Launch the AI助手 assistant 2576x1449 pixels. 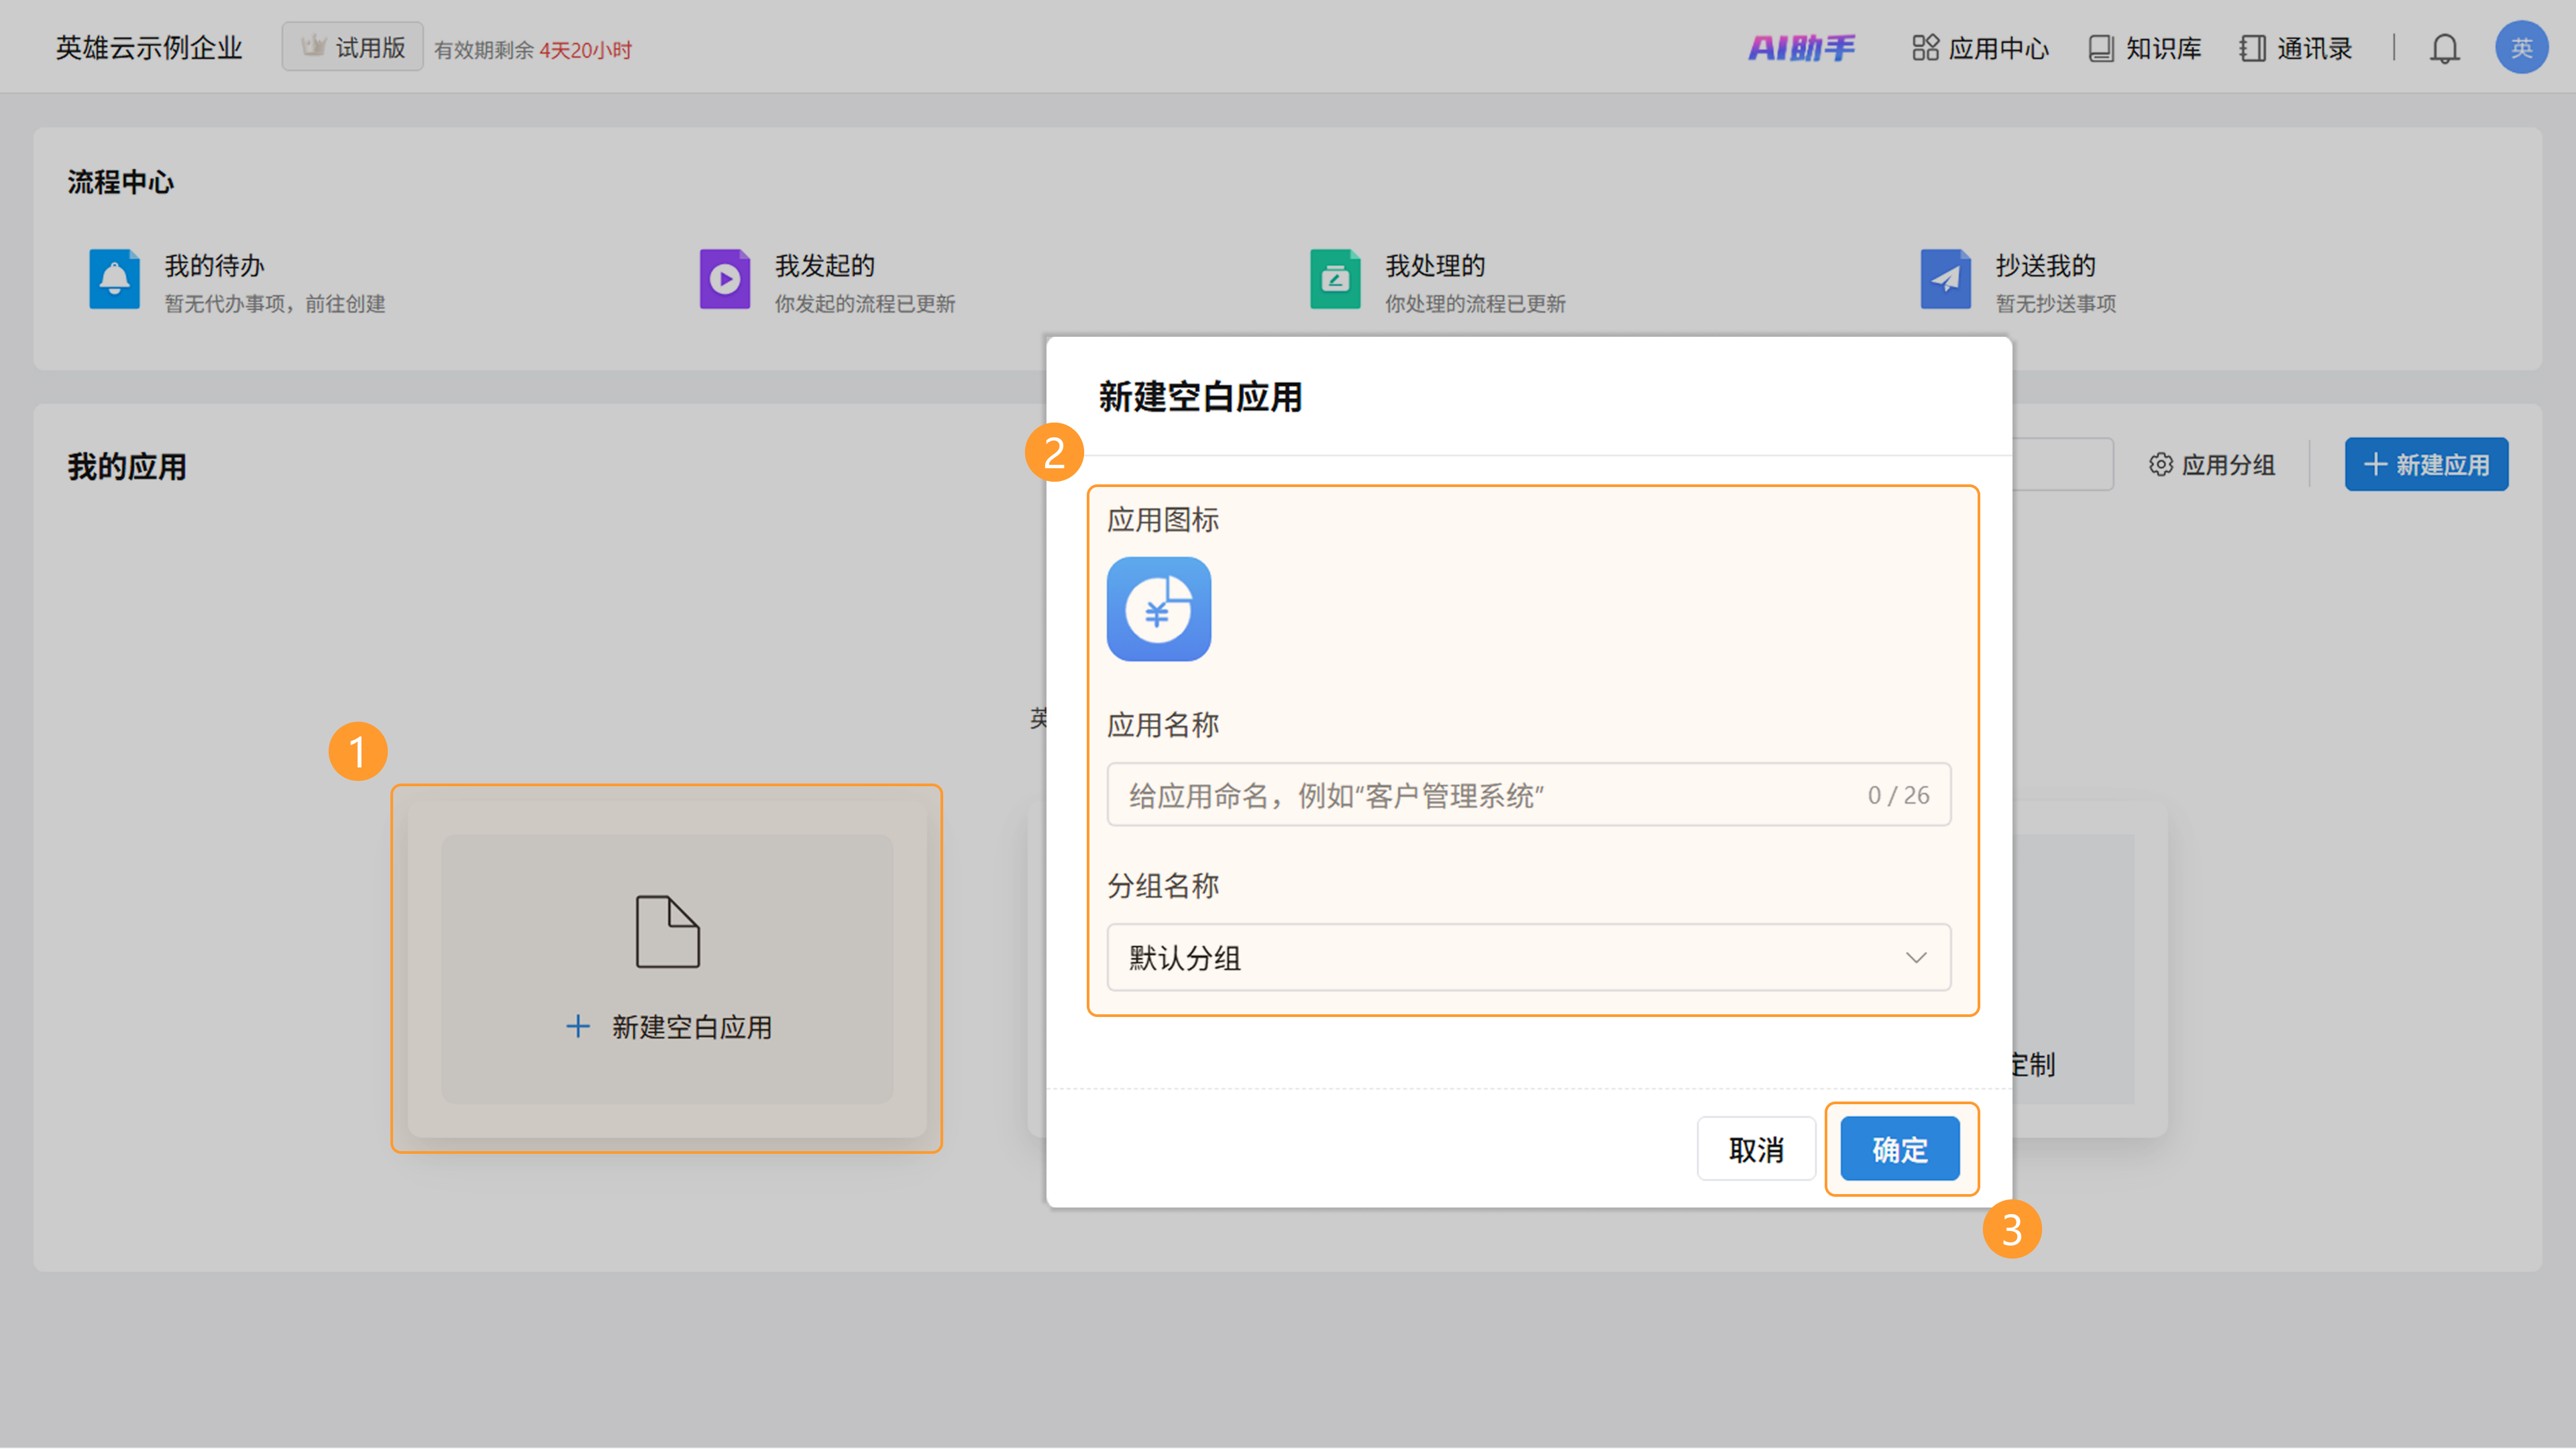1801,48
